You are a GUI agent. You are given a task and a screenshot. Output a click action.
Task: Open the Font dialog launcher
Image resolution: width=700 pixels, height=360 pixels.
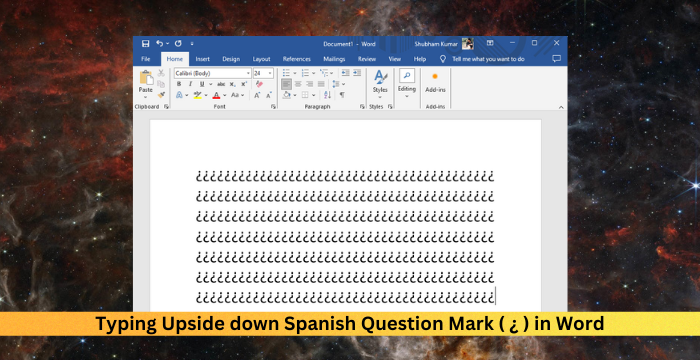point(273,107)
